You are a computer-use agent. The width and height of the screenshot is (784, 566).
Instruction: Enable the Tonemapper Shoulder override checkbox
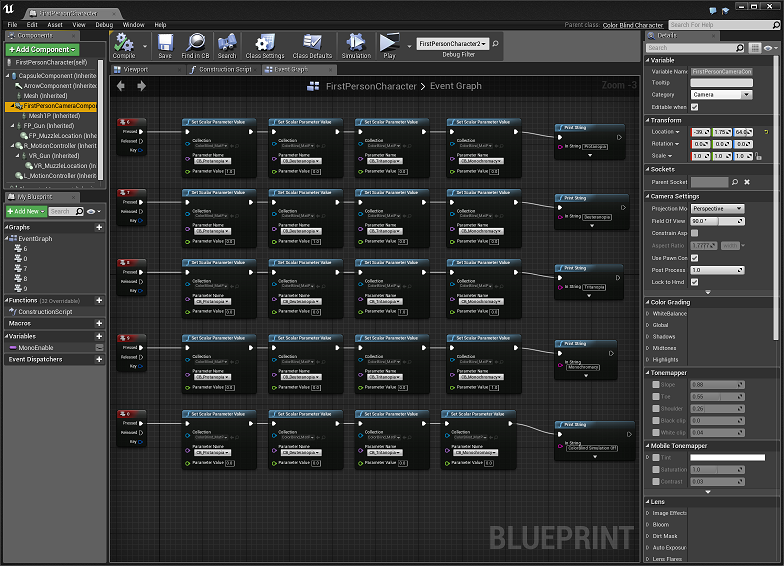coord(656,408)
